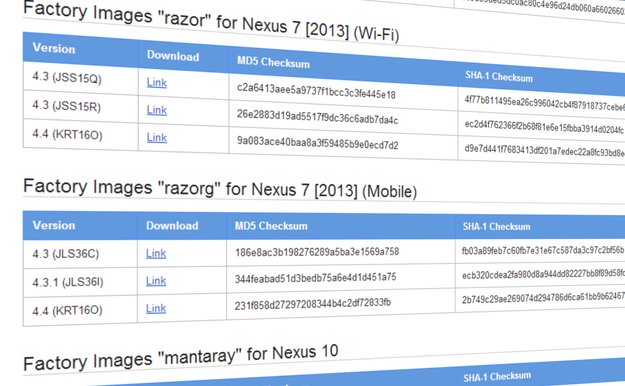Click SHA-1 checksum starting ec2d4f762366
Screen dimensions: 625x386
click(x=544, y=127)
